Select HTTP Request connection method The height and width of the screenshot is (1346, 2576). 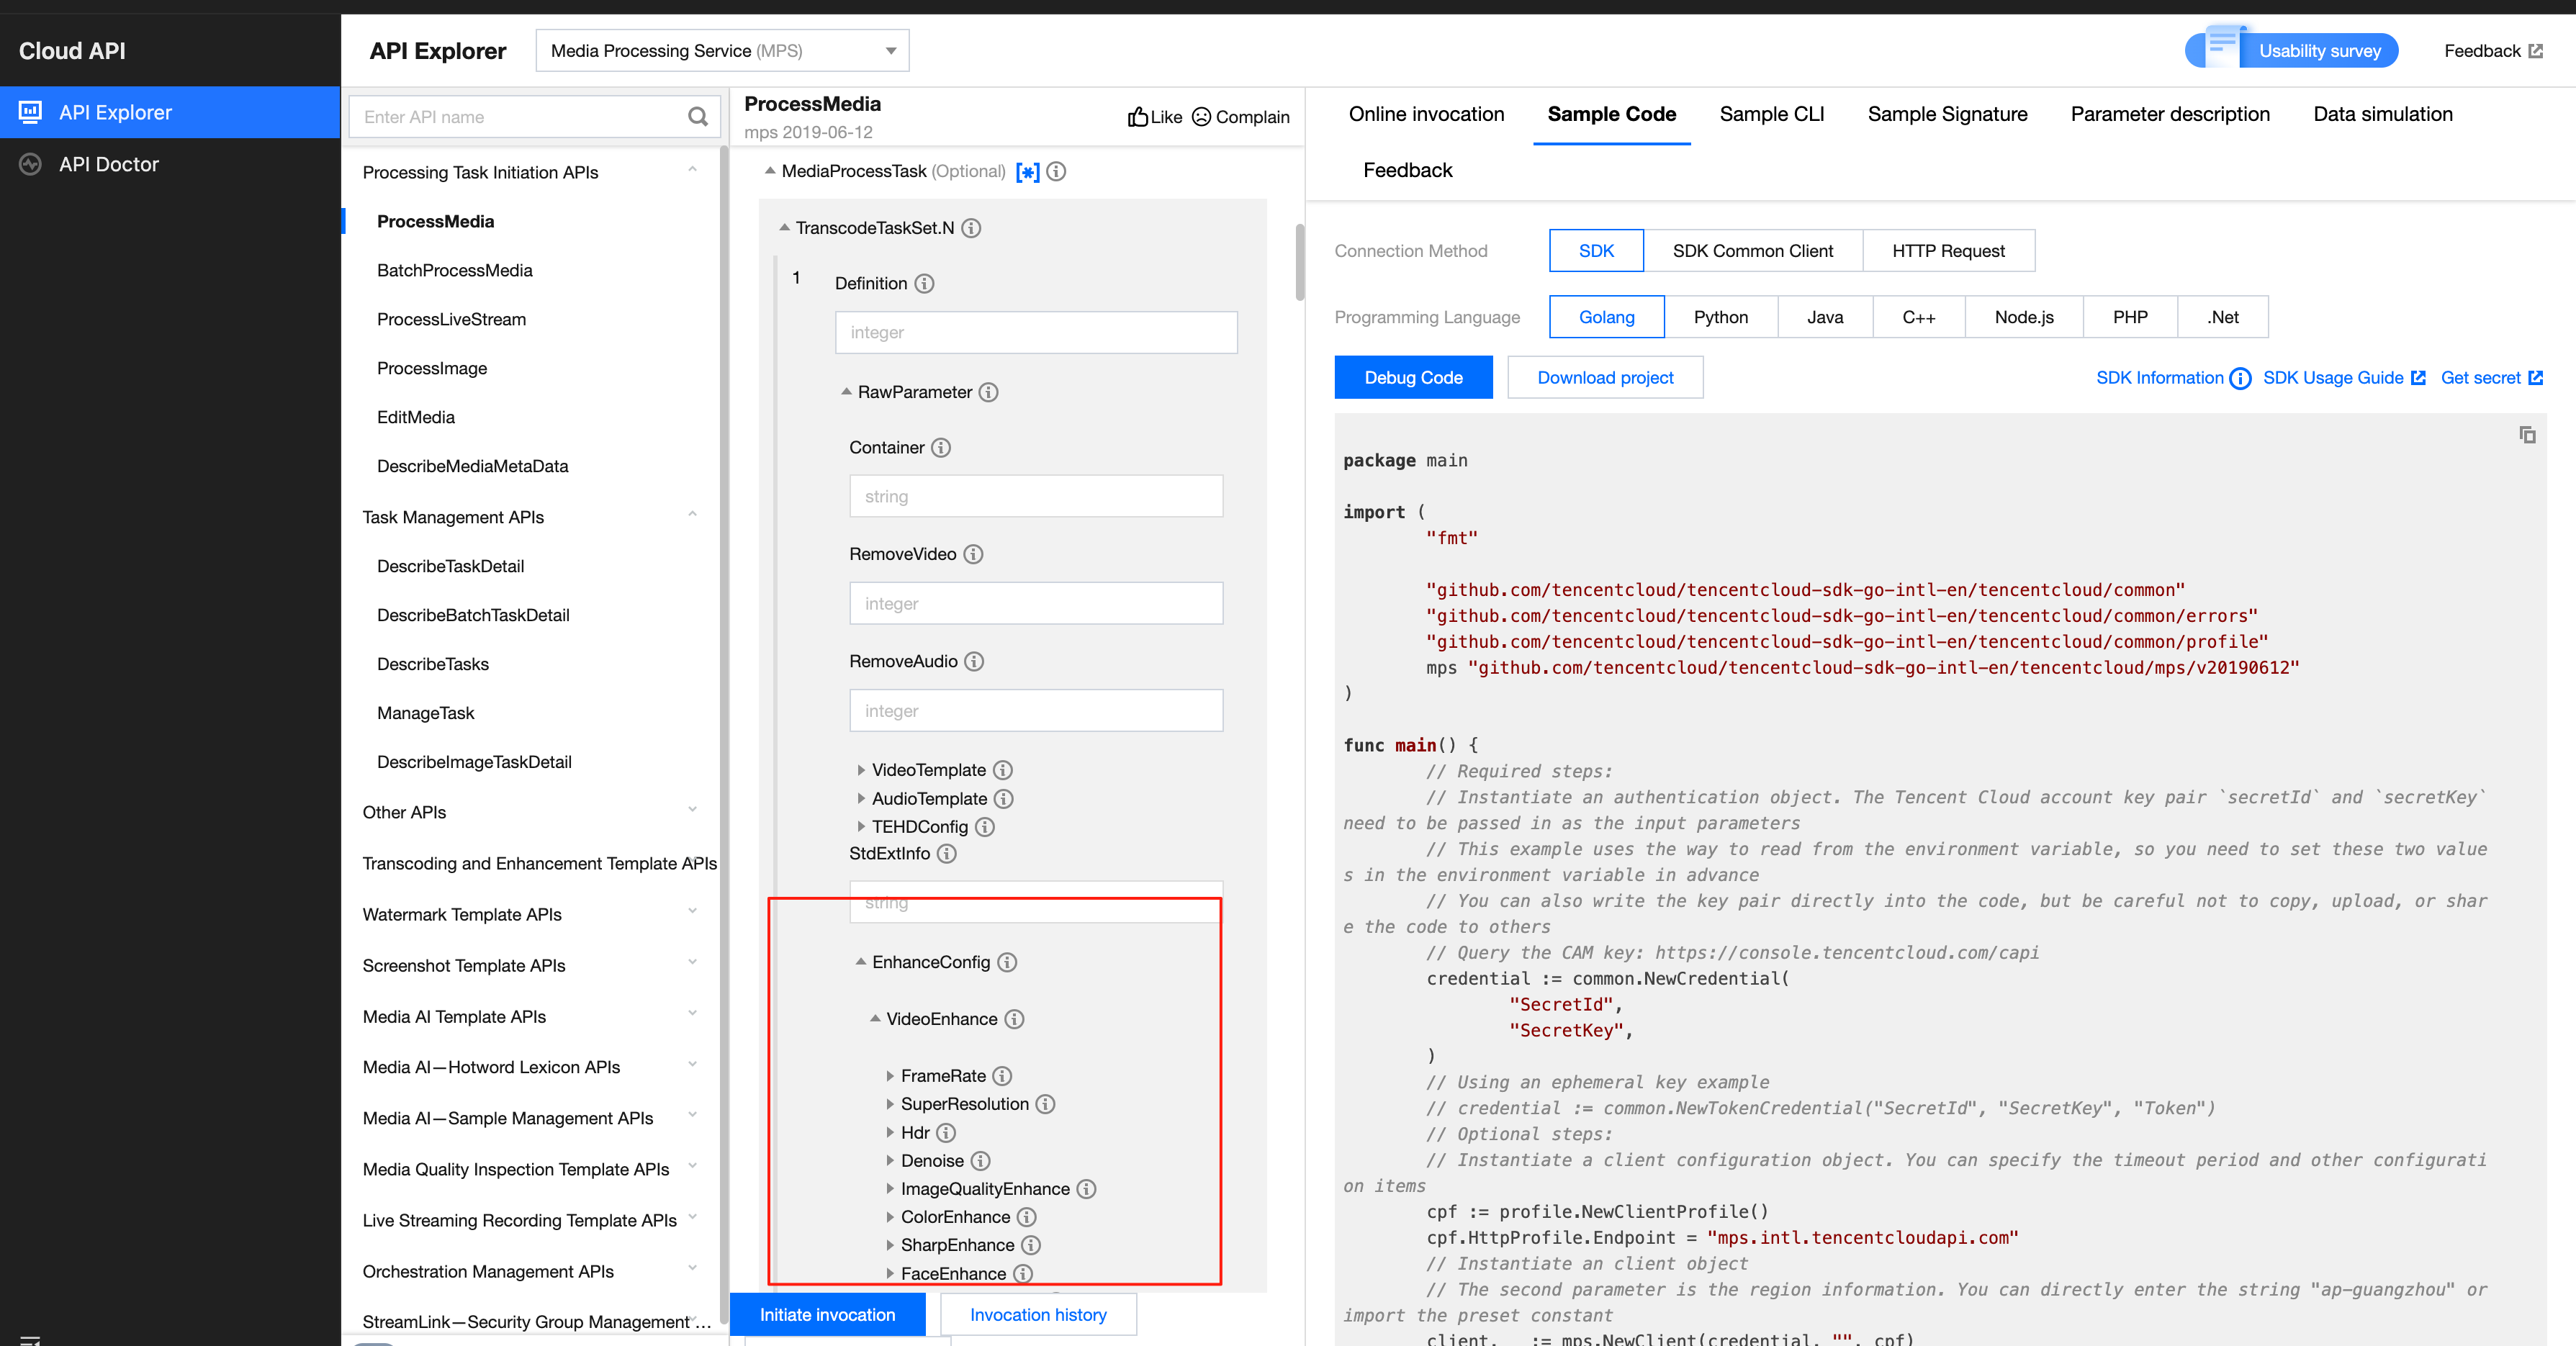pos(1947,251)
